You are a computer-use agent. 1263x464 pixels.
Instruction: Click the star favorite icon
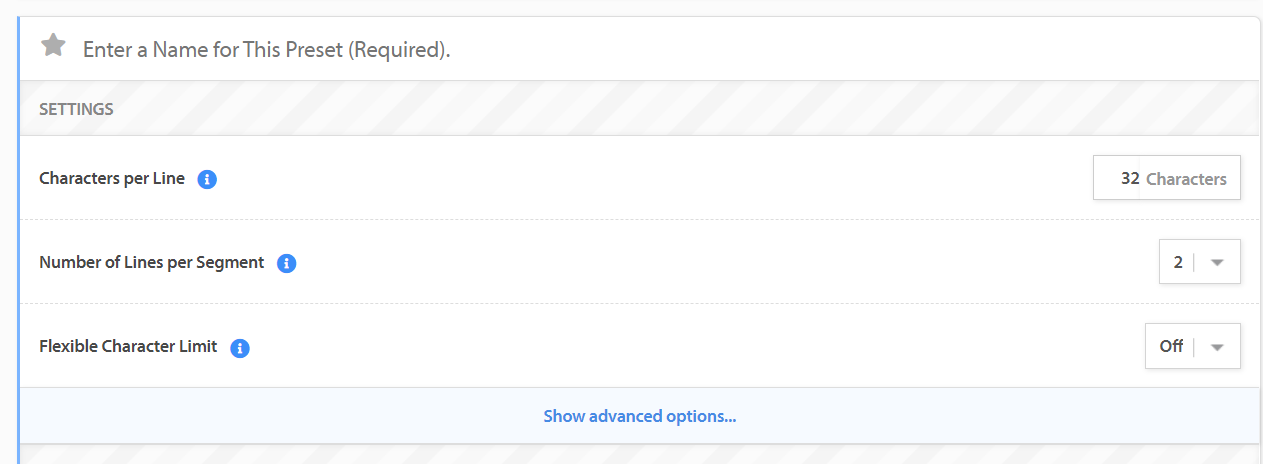pyautogui.click(x=53, y=45)
